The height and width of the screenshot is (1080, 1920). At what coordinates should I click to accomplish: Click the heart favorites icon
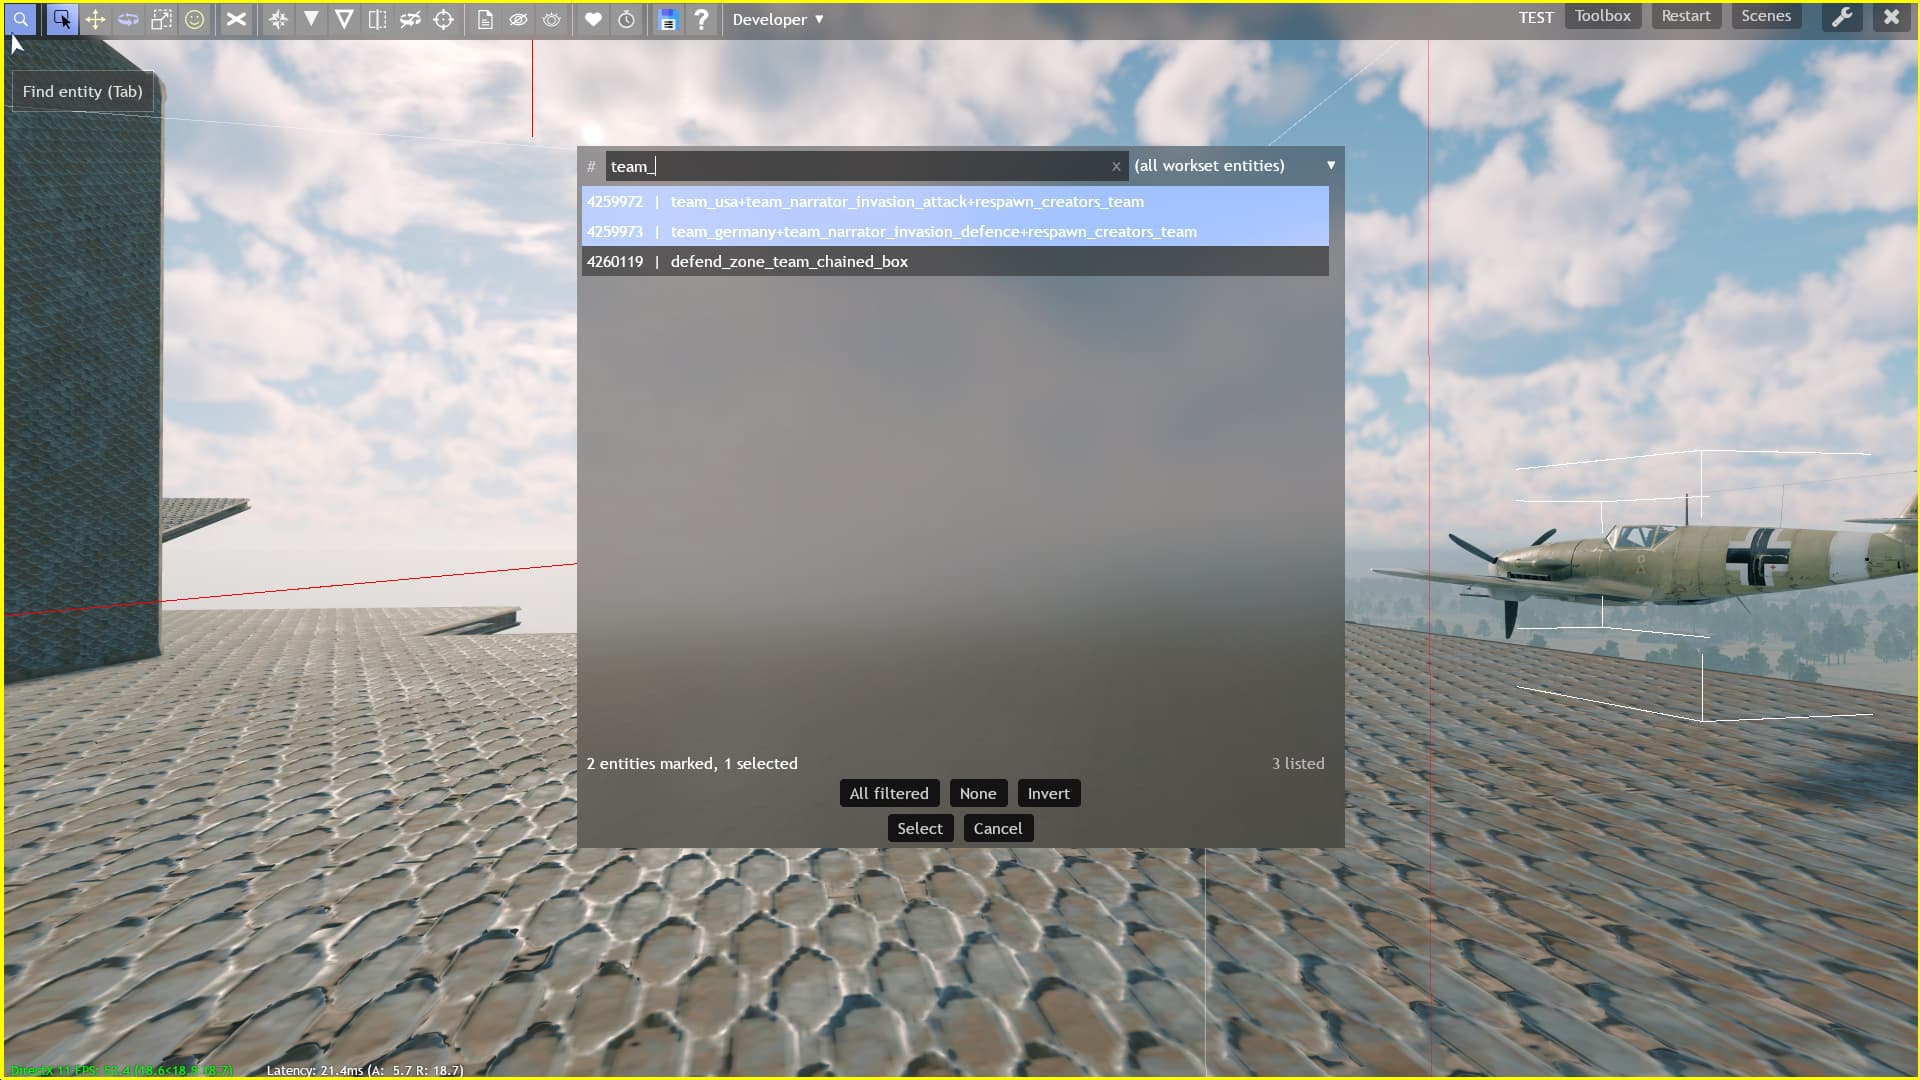(593, 19)
